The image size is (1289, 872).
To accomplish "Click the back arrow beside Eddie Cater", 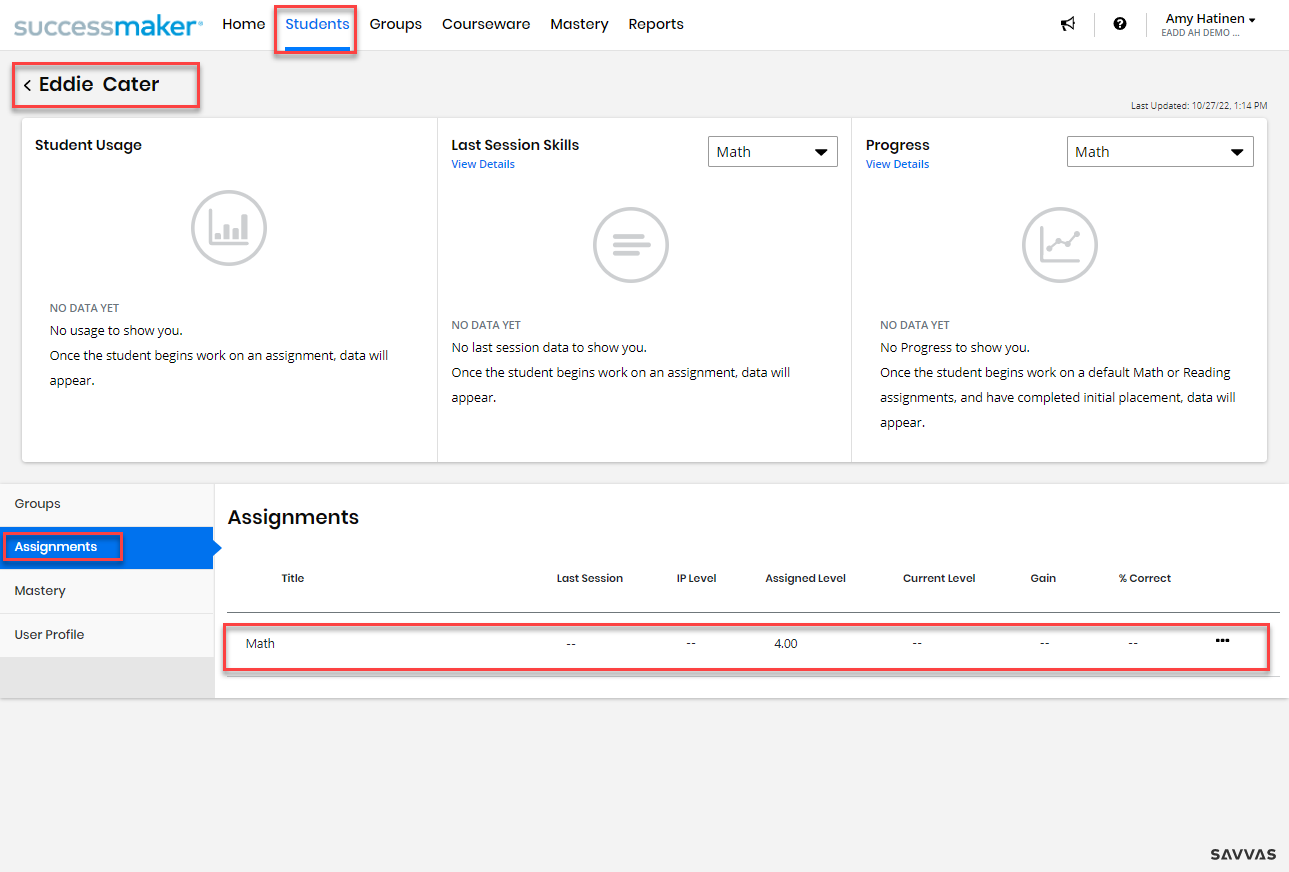I will coord(27,86).
